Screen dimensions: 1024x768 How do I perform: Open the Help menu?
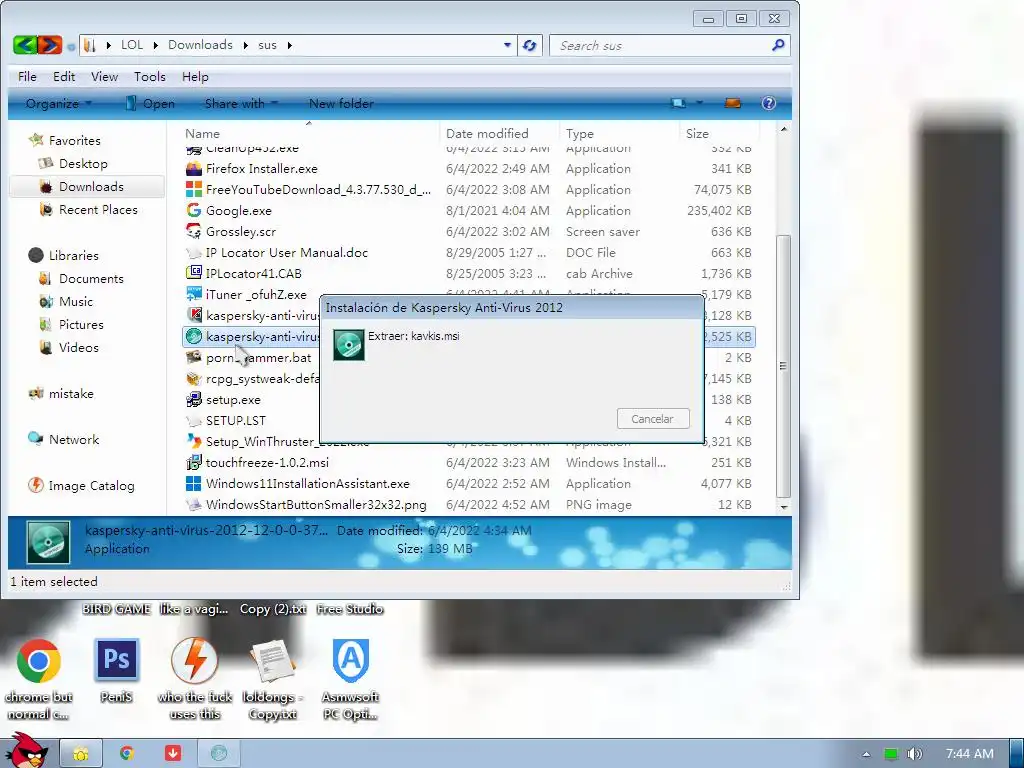click(195, 76)
